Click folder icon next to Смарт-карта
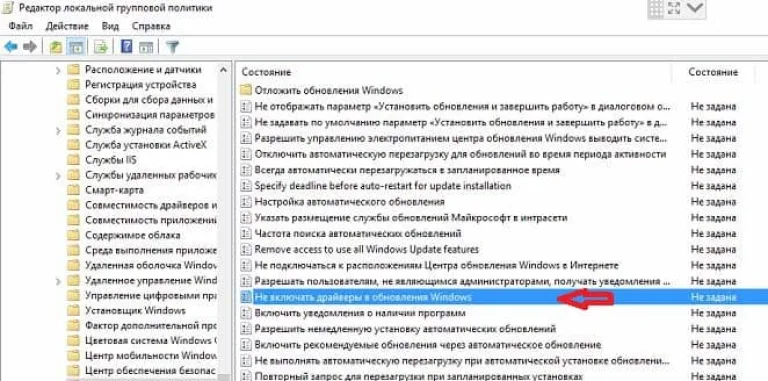768x381 pixels. pyautogui.click(x=73, y=190)
